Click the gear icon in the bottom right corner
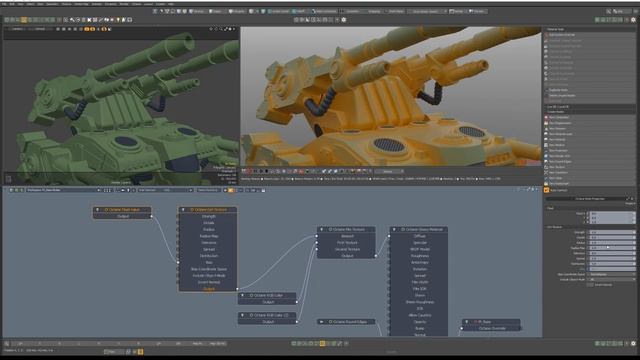Screen dimensions: 640x360 633,344
